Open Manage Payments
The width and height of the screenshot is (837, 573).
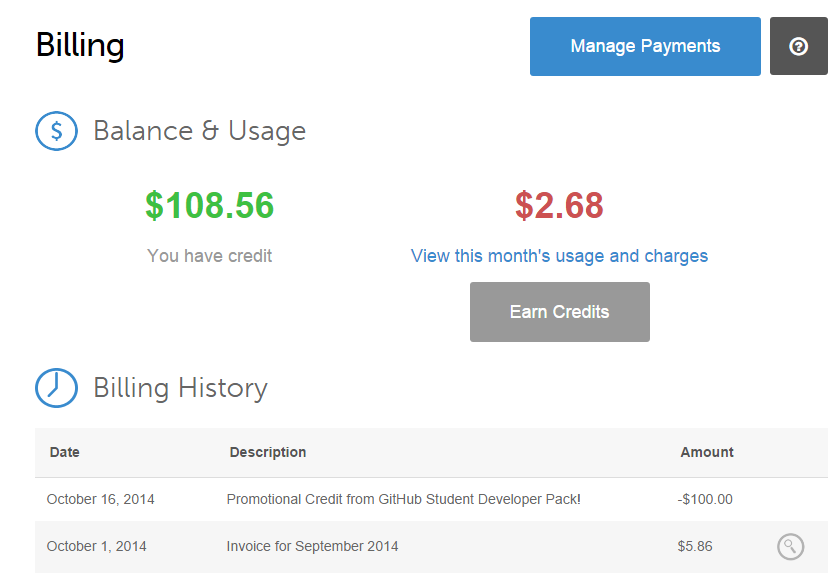[645, 46]
